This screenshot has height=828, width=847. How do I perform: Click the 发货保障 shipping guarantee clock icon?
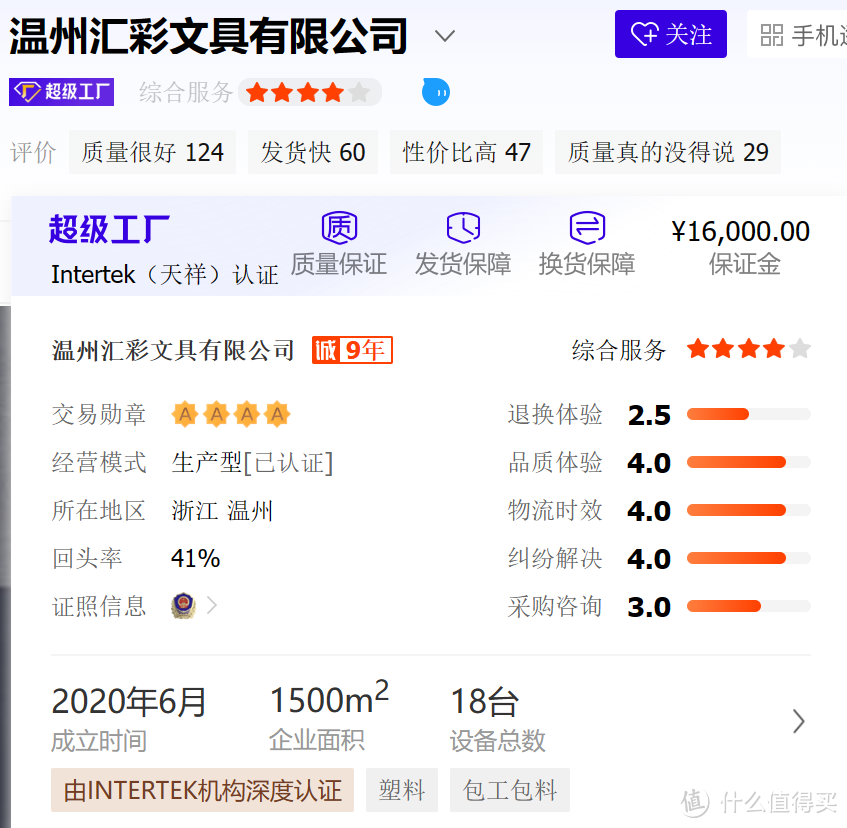[x=463, y=228]
